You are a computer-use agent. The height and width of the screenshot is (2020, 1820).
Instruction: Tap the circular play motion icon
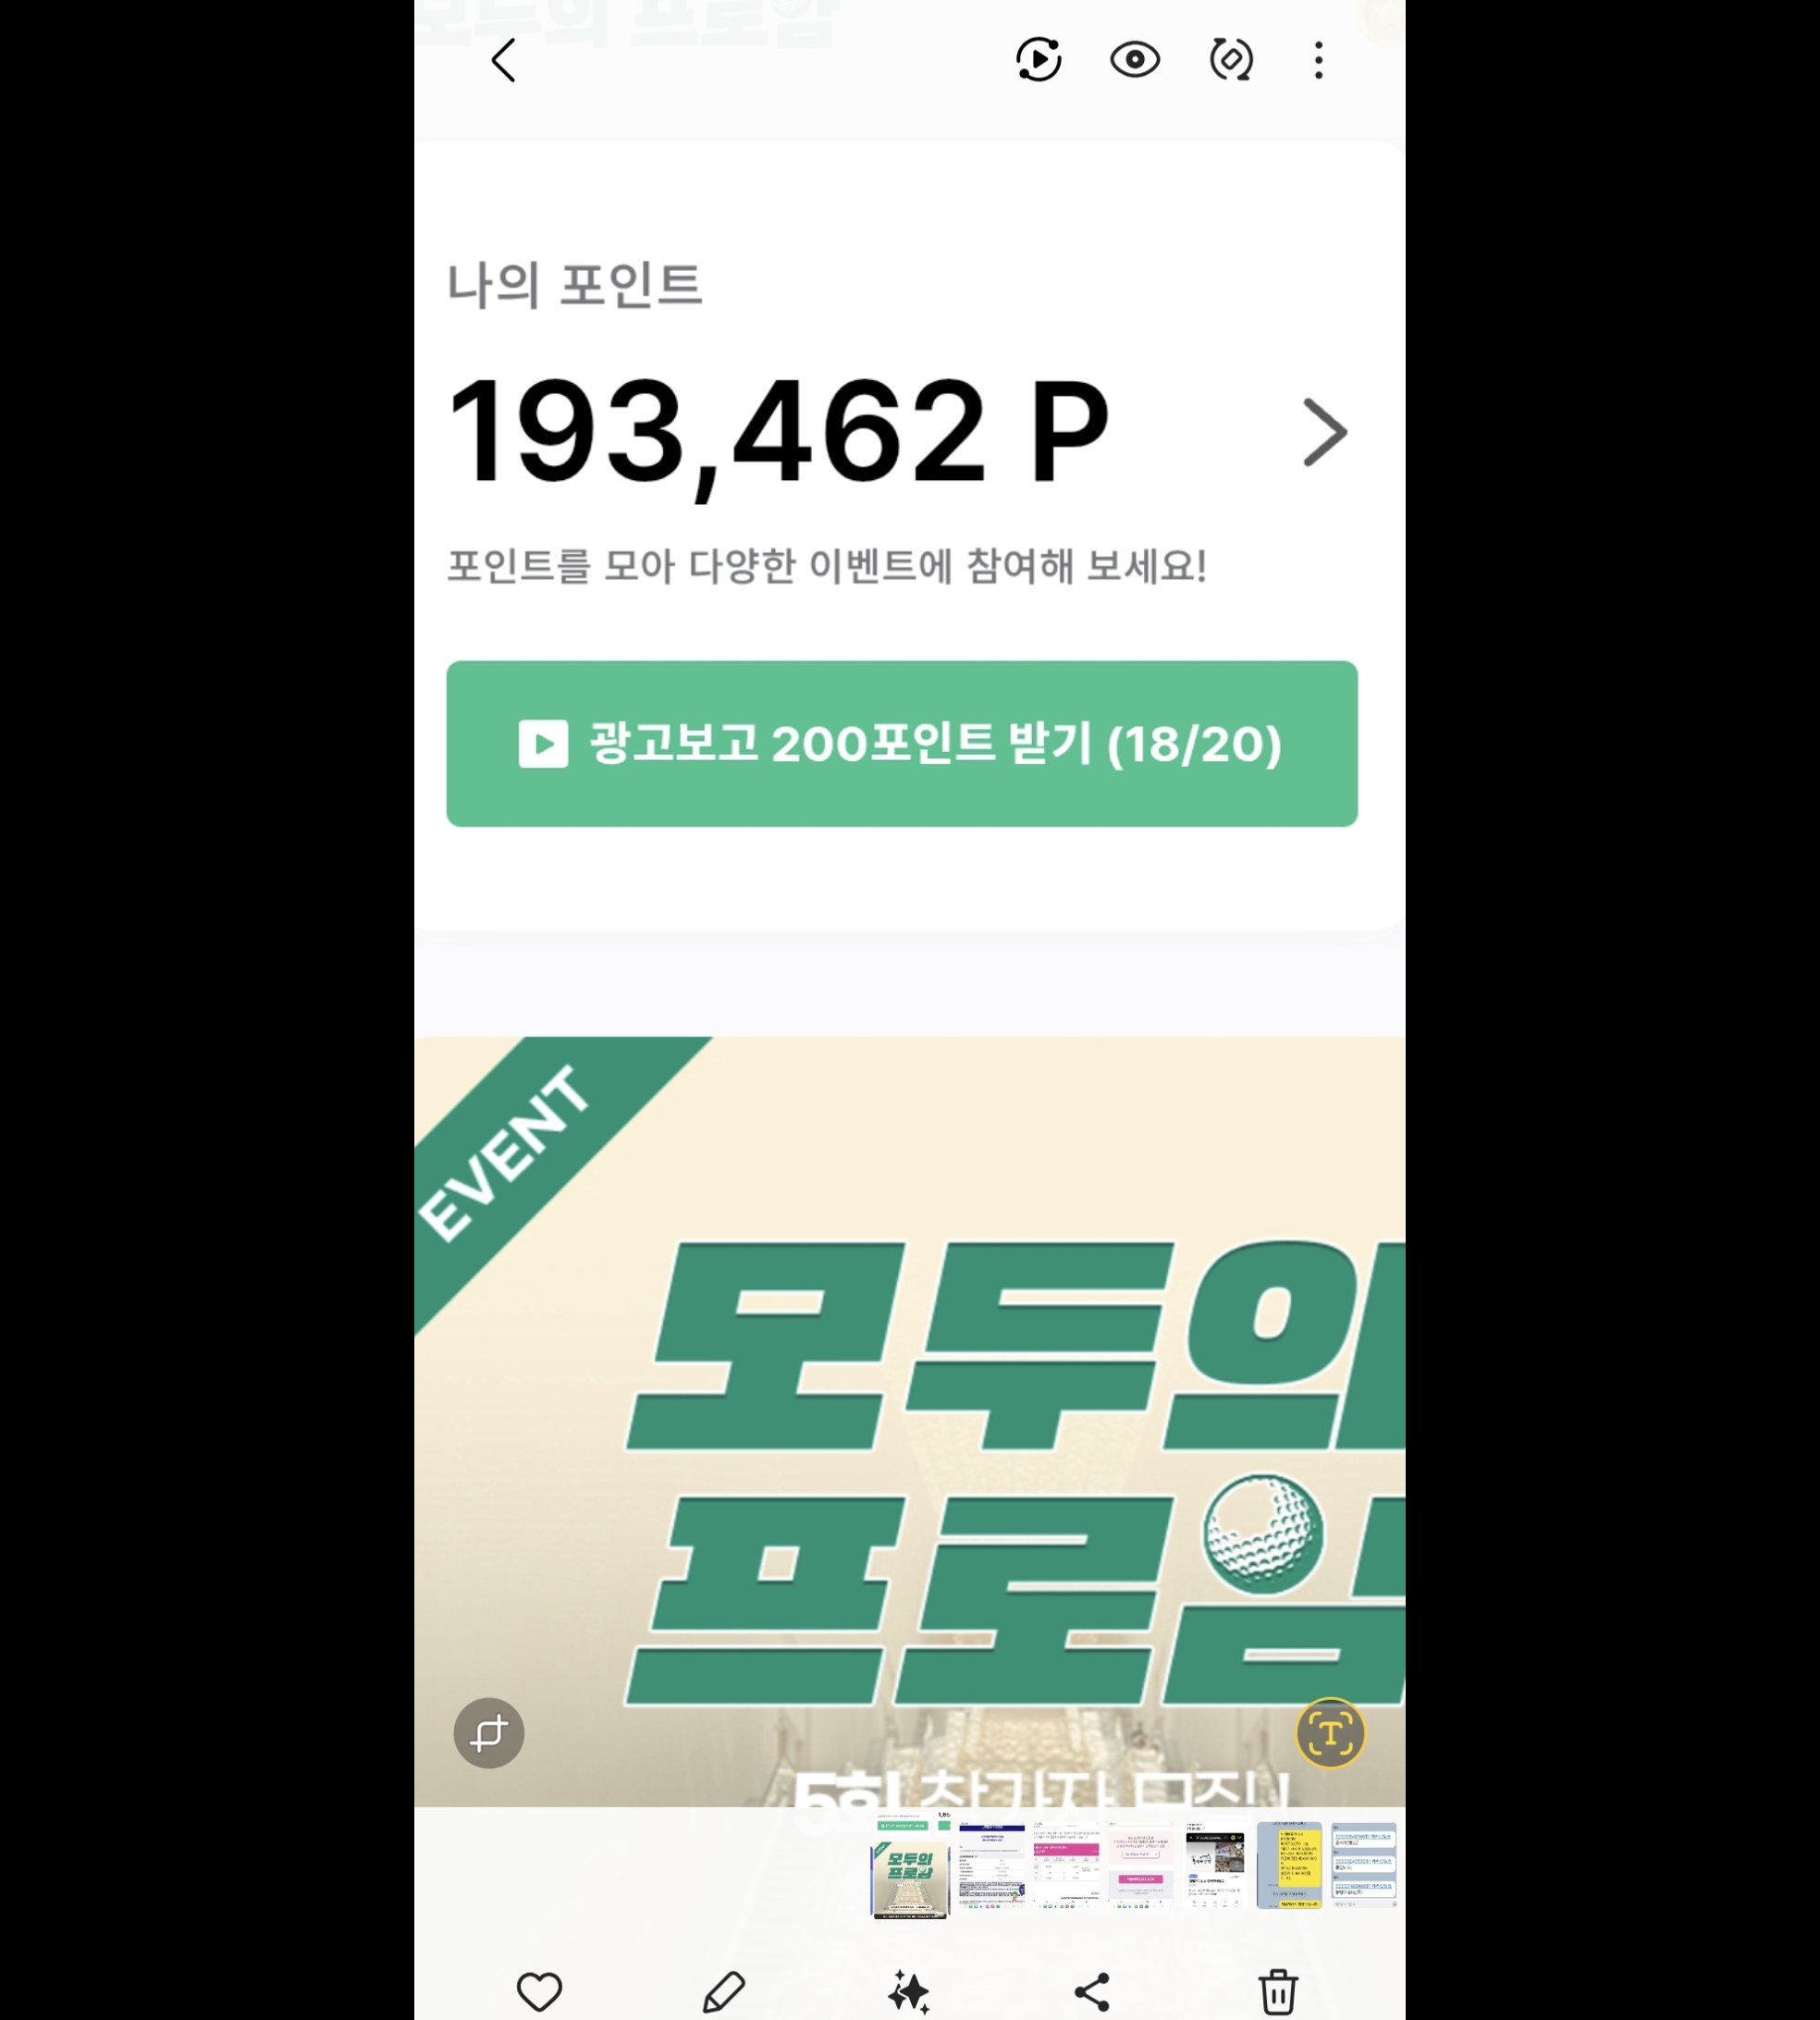coord(1038,60)
